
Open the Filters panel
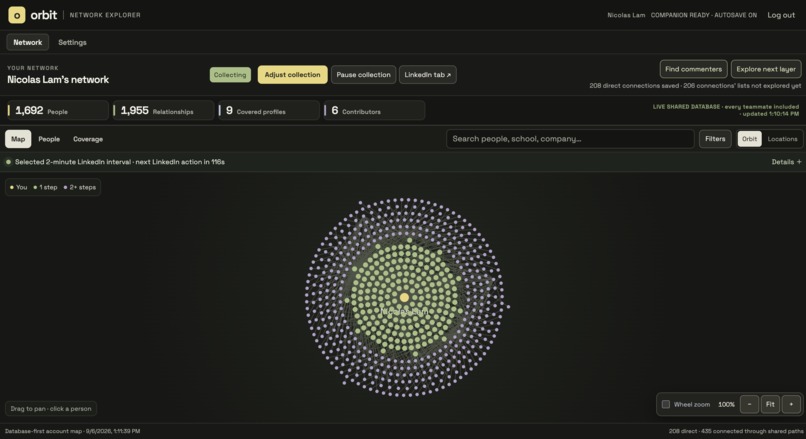tap(715, 139)
